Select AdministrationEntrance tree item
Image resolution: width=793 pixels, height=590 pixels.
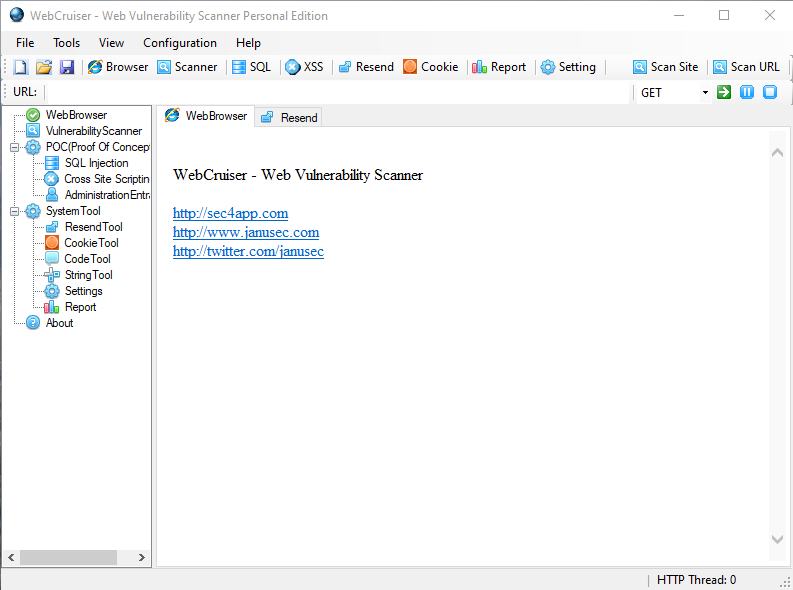[x=107, y=195]
